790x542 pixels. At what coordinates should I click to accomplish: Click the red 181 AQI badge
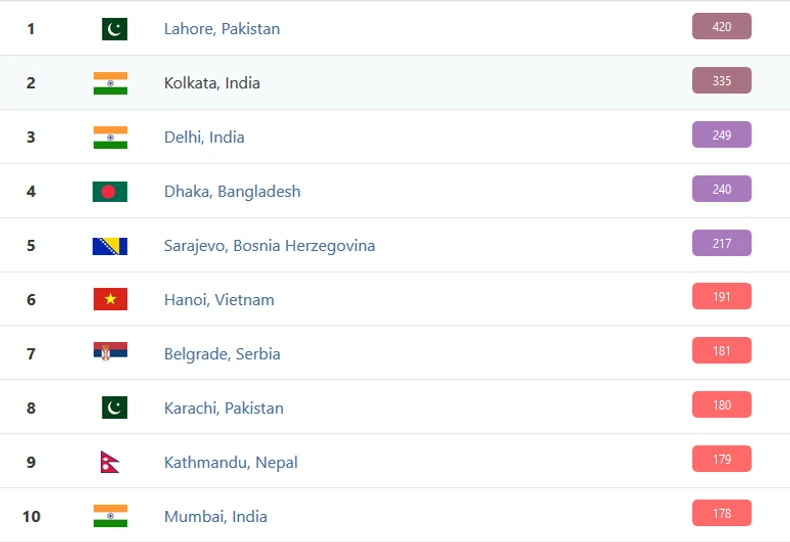pos(721,350)
